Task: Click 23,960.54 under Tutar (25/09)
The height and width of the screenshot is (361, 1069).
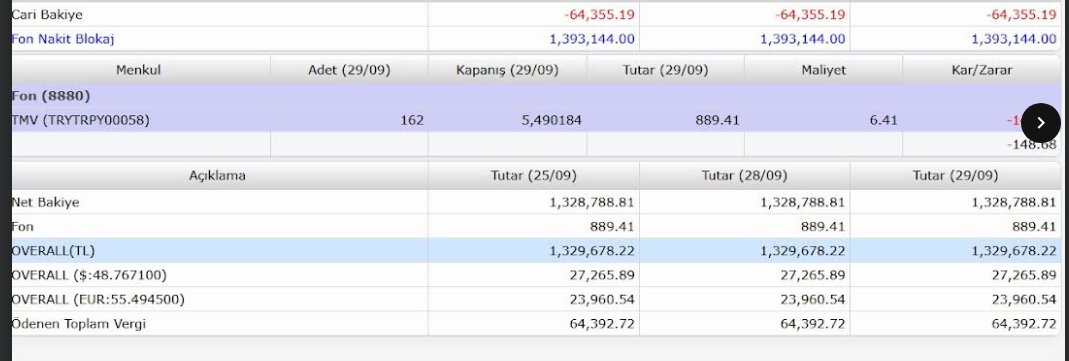Action: (x=602, y=300)
